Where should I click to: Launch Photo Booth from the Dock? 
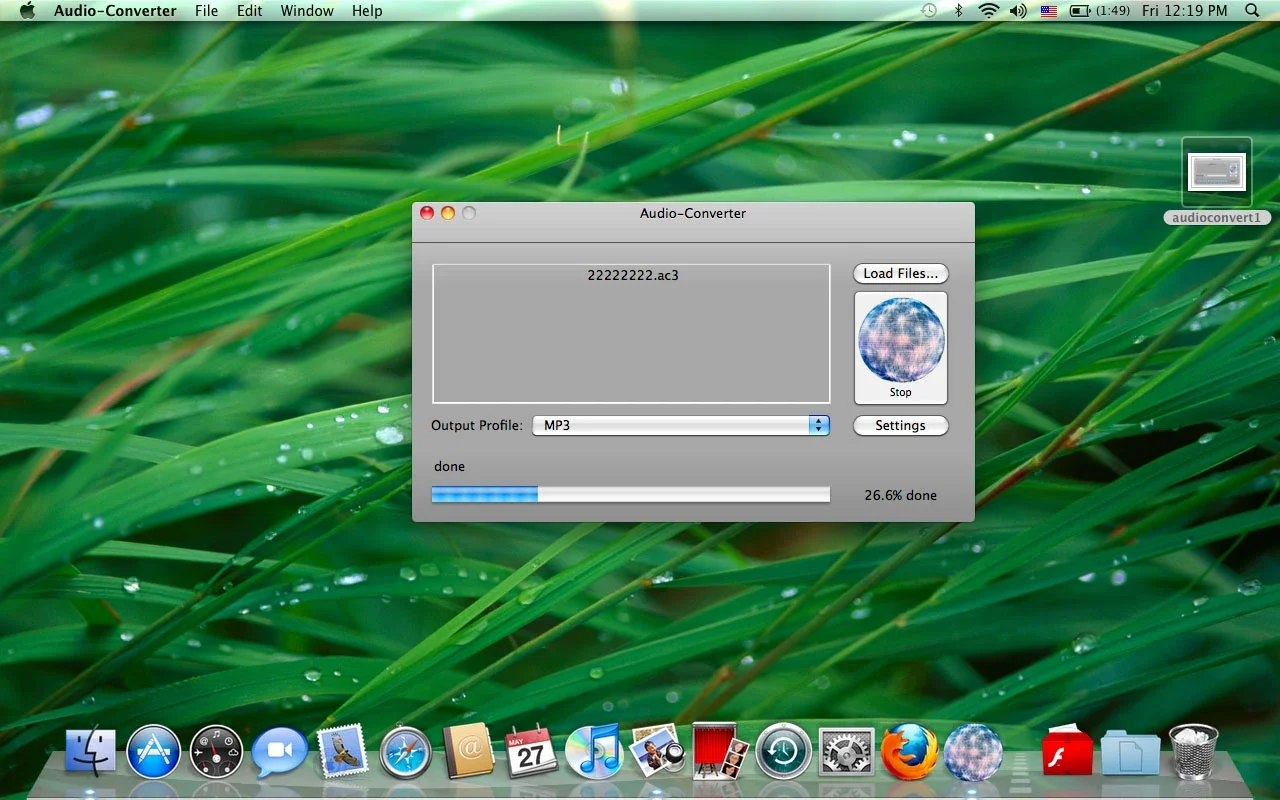click(720, 750)
